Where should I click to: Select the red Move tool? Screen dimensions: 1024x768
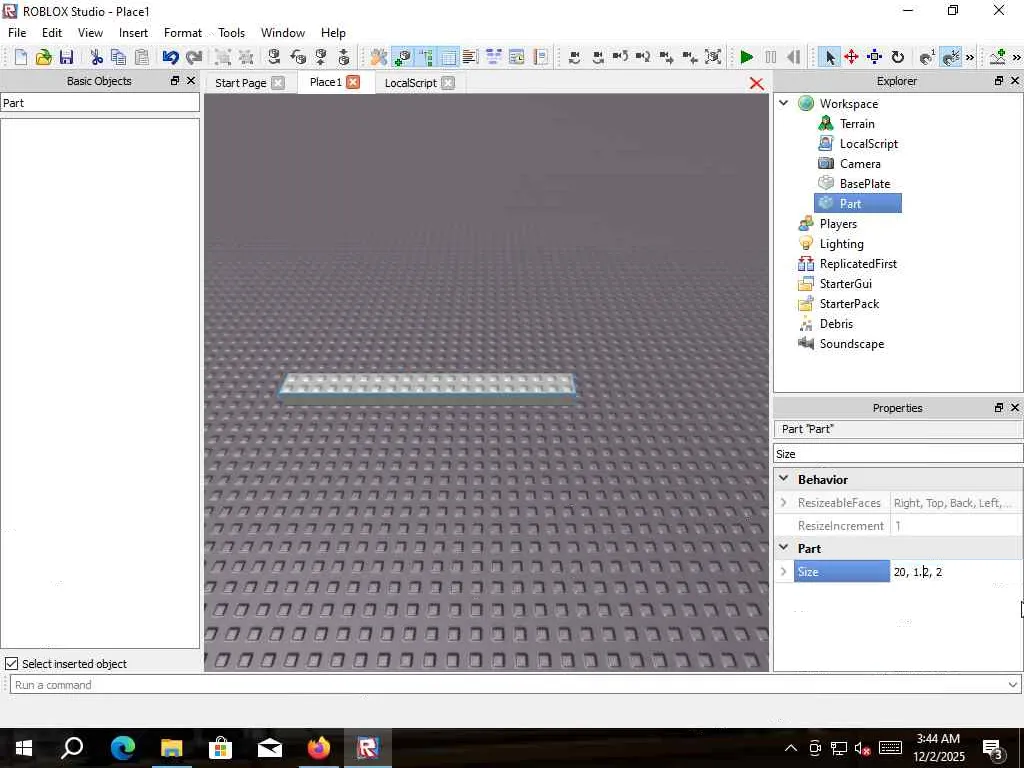(x=851, y=57)
